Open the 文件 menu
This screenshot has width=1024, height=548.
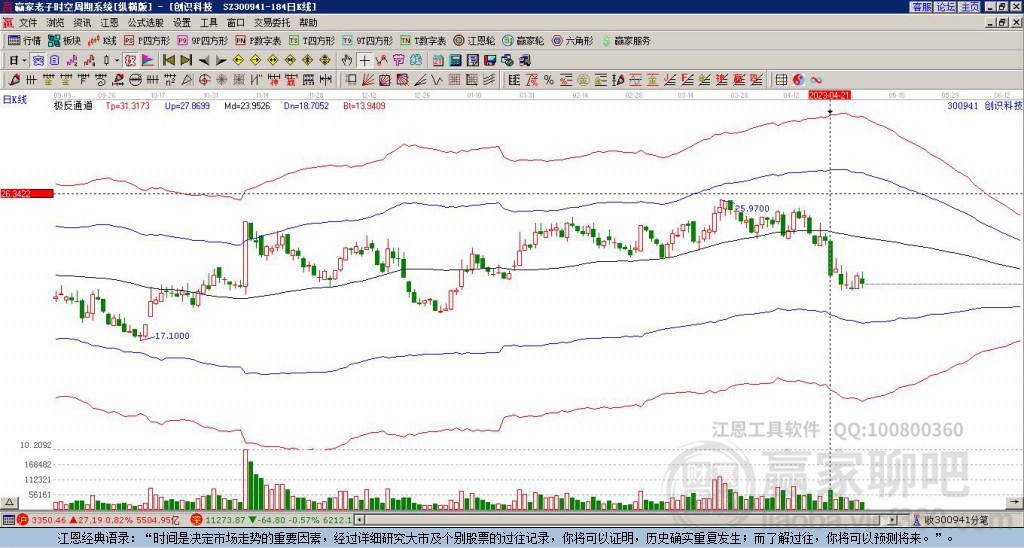click(x=27, y=23)
